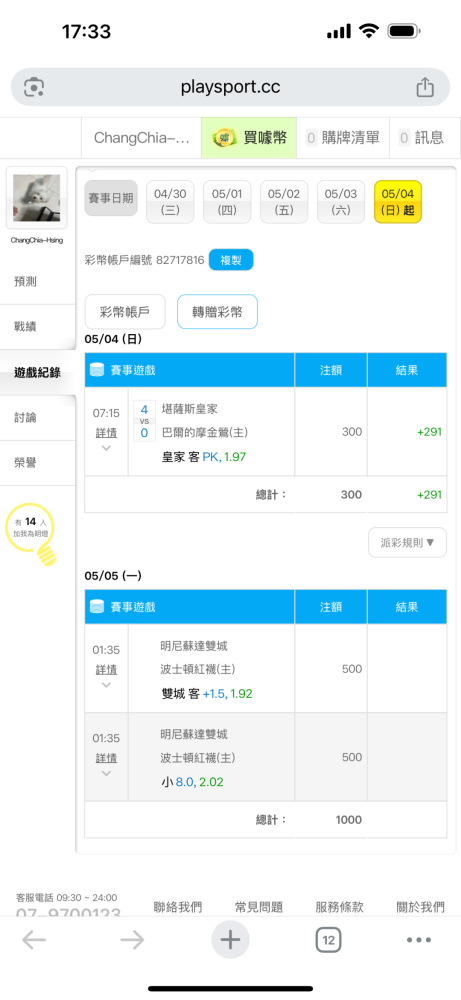Viewport: 461px width, 1000px height.
Task: Tap the Safari share icon
Action: coord(425,87)
